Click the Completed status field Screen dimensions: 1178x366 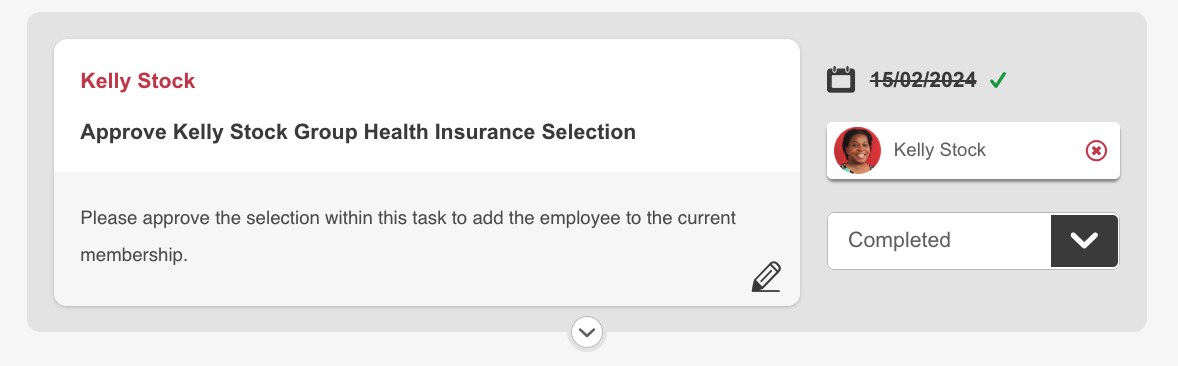[973, 240]
